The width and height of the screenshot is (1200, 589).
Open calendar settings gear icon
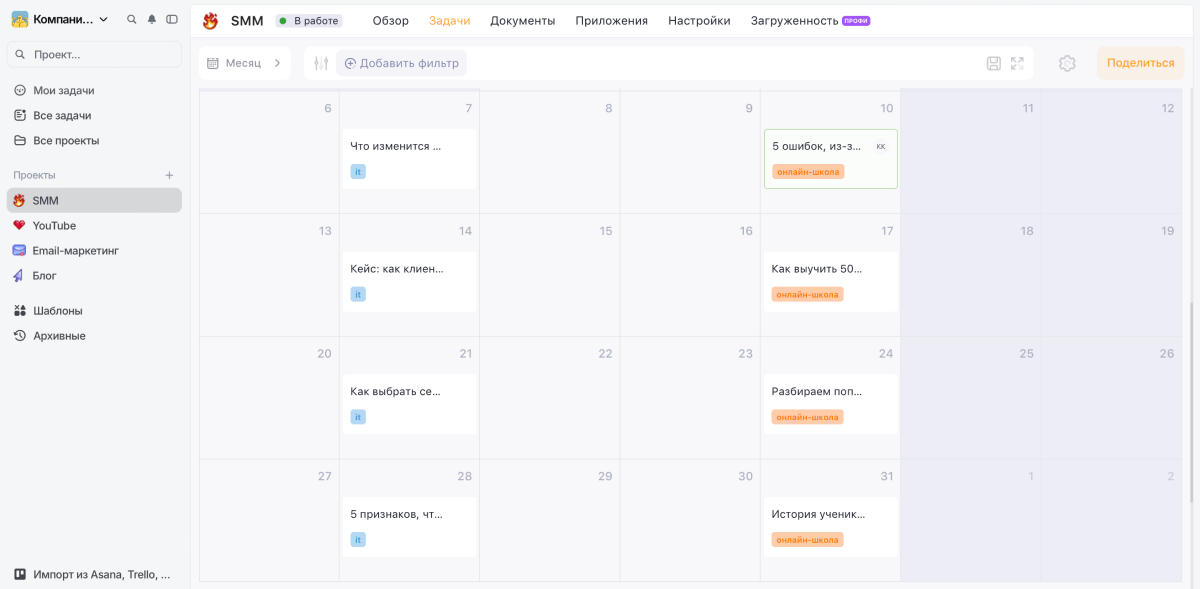pos(1067,63)
